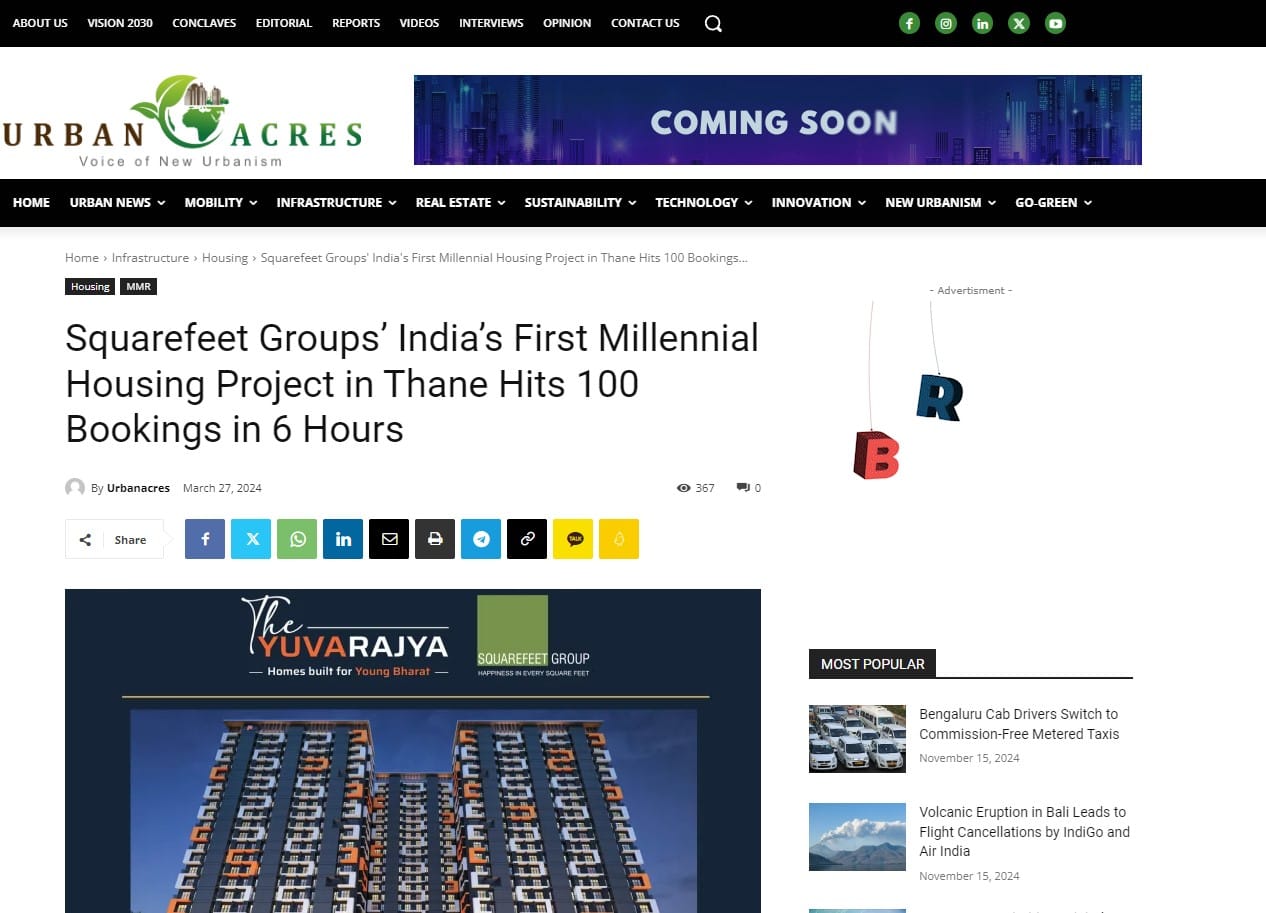This screenshot has width=1266, height=913.
Task: Expand the Go-Green dropdown menu
Action: (1053, 202)
